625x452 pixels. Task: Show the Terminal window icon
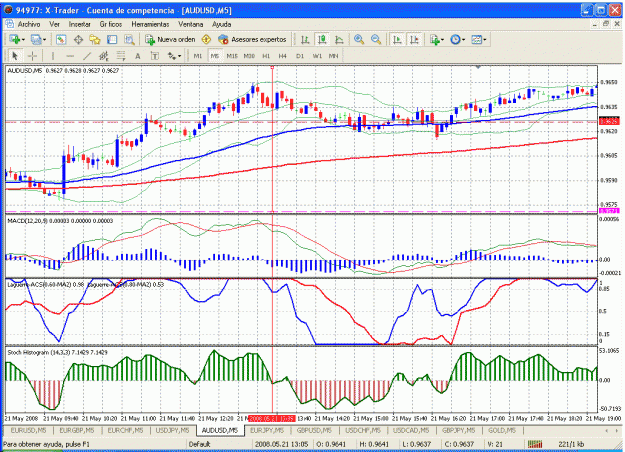(112, 39)
